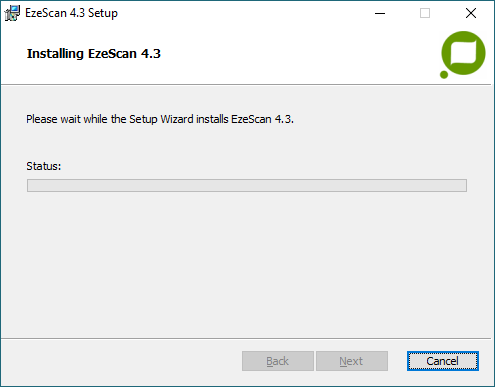Image resolution: width=495 pixels, height=387 pixels.
Task: Click the gap between Next and Cancel buttons
Action: coord(397,361)
